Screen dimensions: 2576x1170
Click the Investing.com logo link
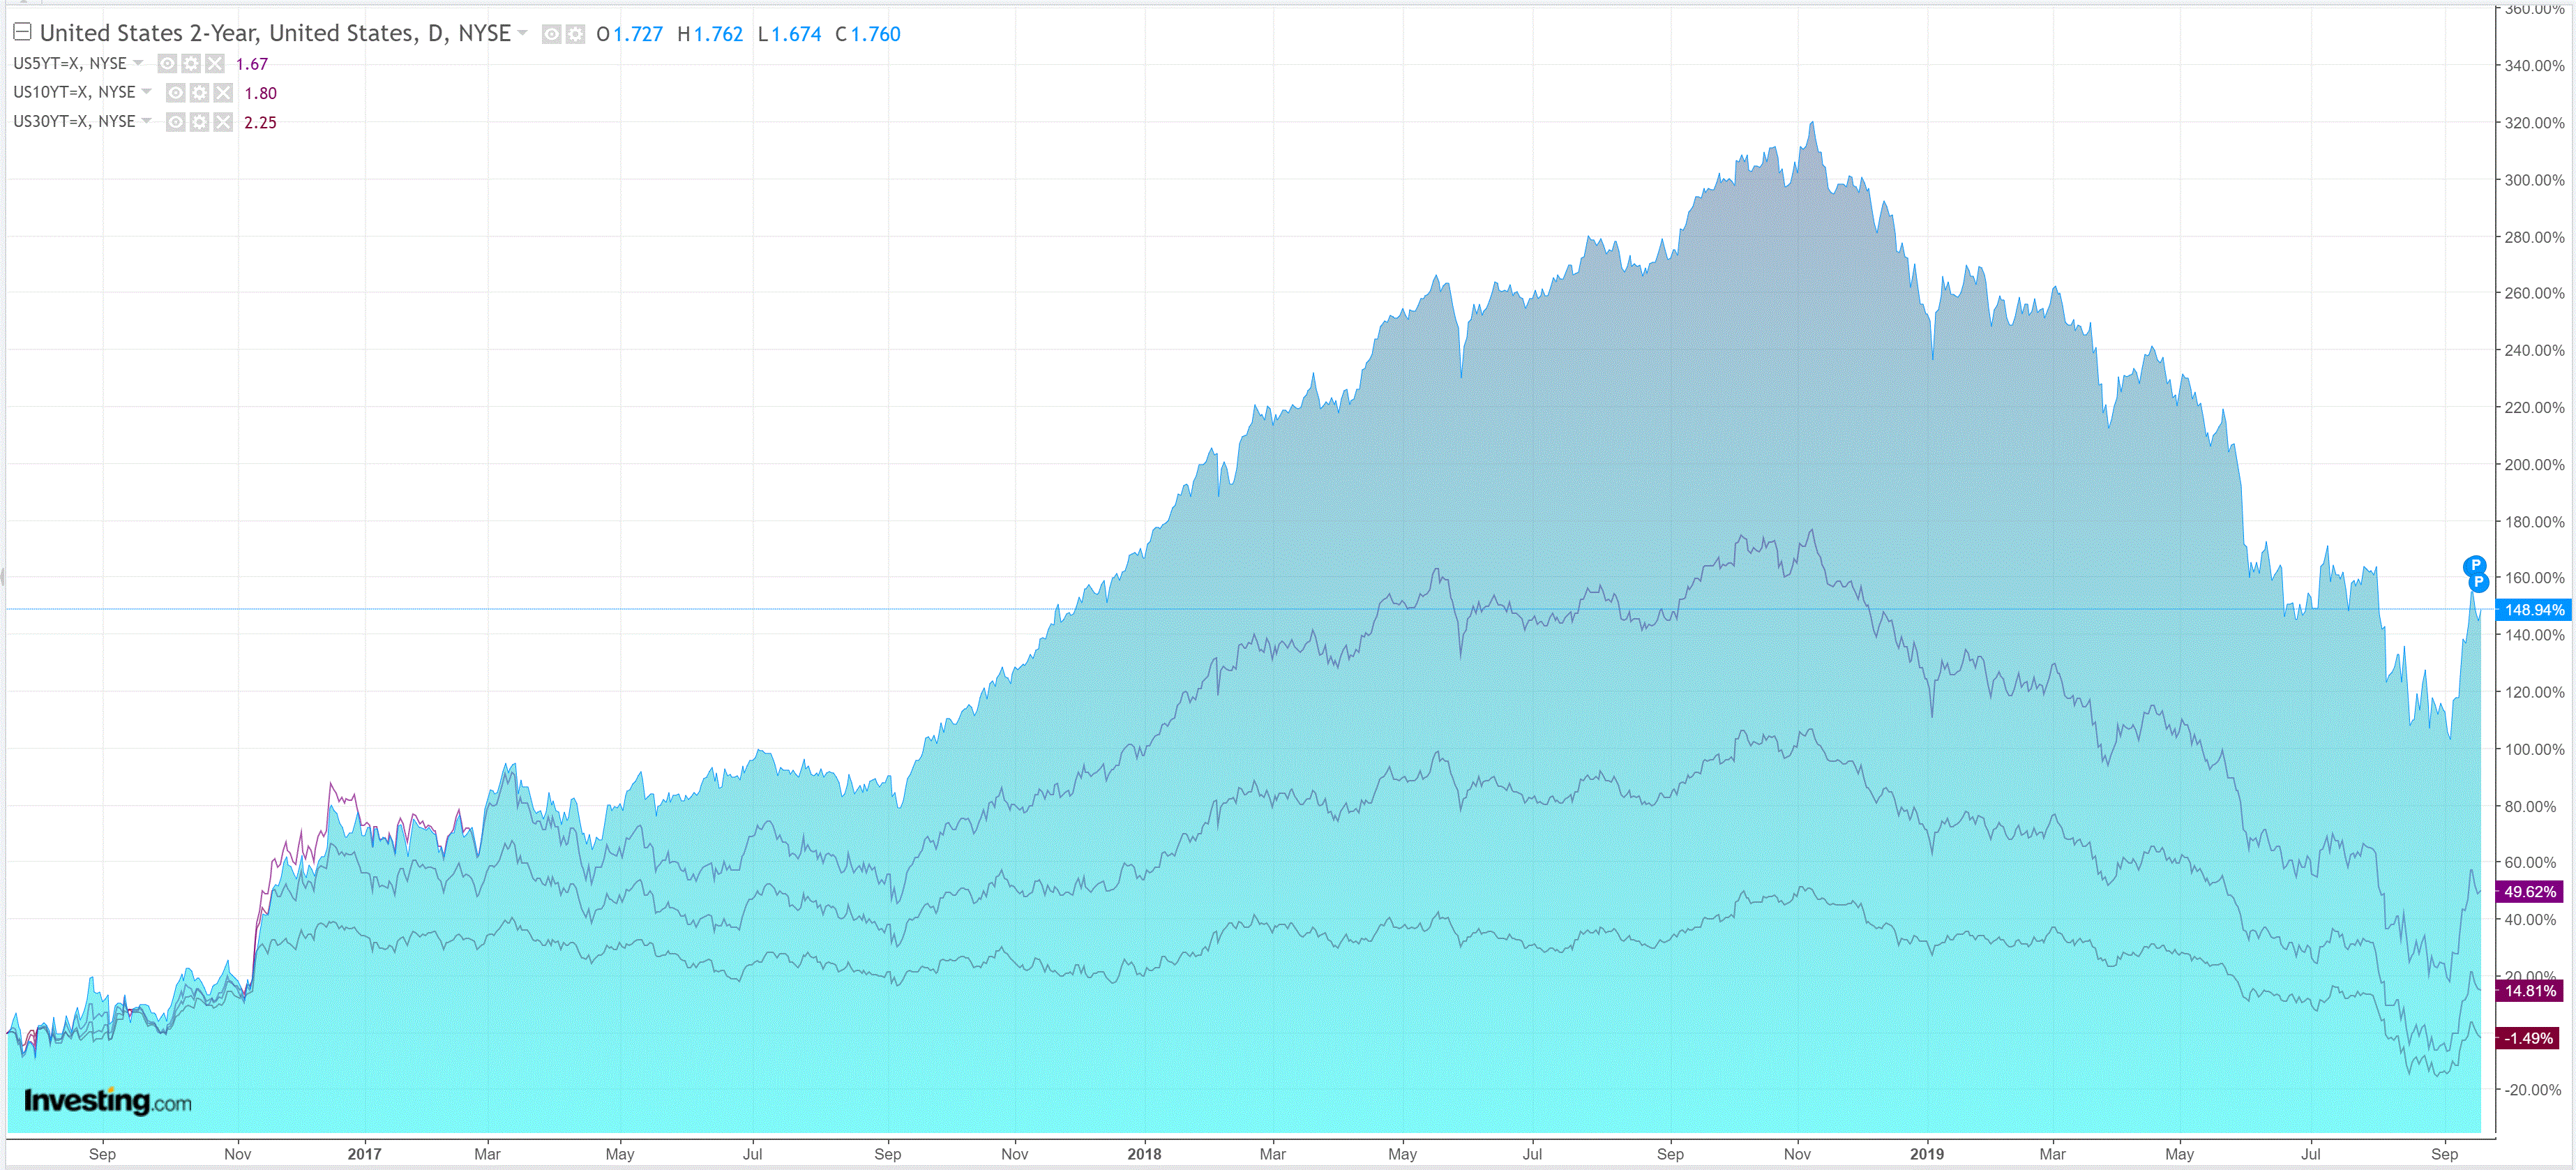tap(107, 1101)
